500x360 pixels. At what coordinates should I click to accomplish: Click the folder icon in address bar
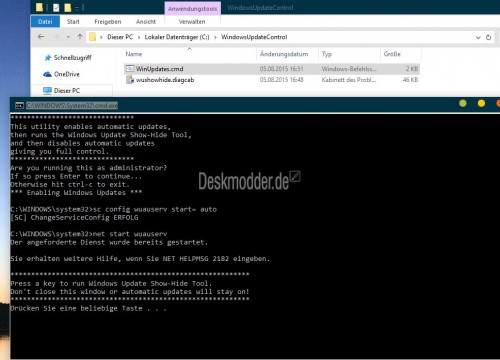(93, 37)
